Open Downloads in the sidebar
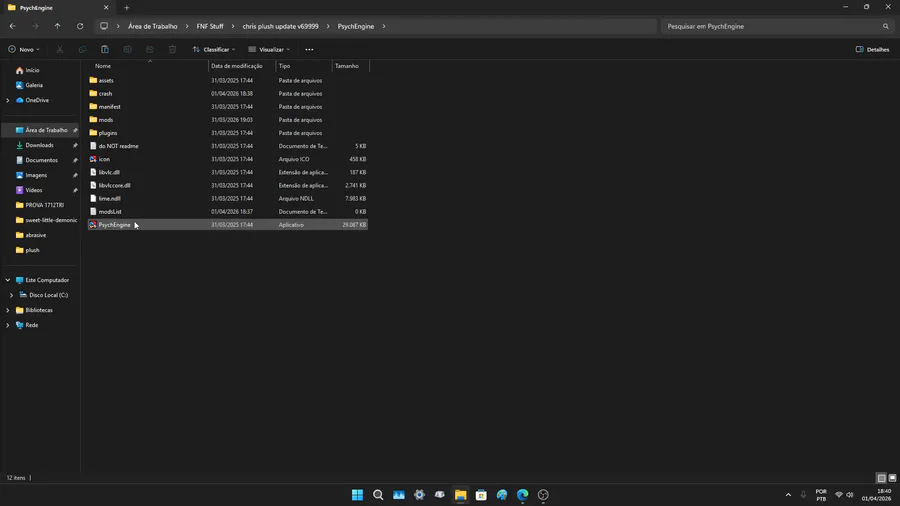 [x=40, y=145]
